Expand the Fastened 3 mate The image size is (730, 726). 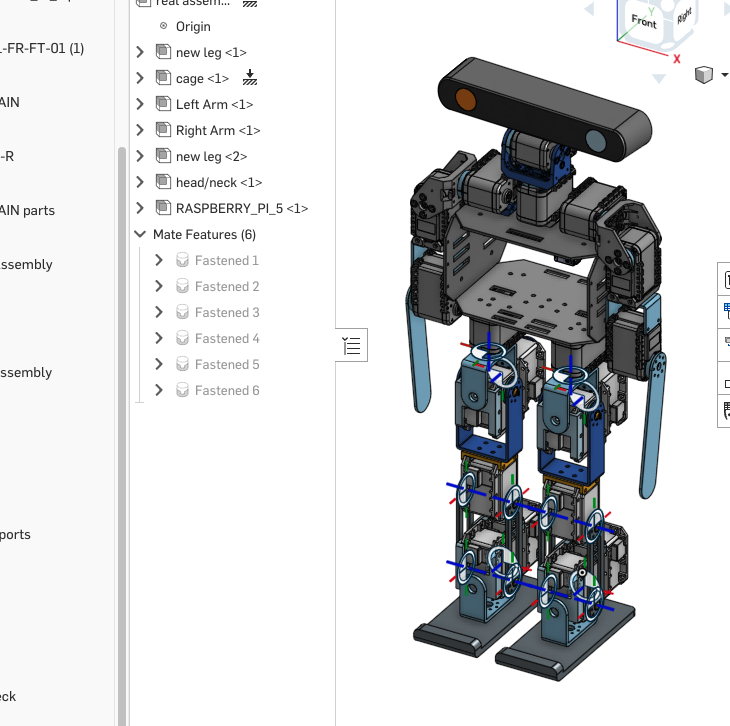pos(158,312)
